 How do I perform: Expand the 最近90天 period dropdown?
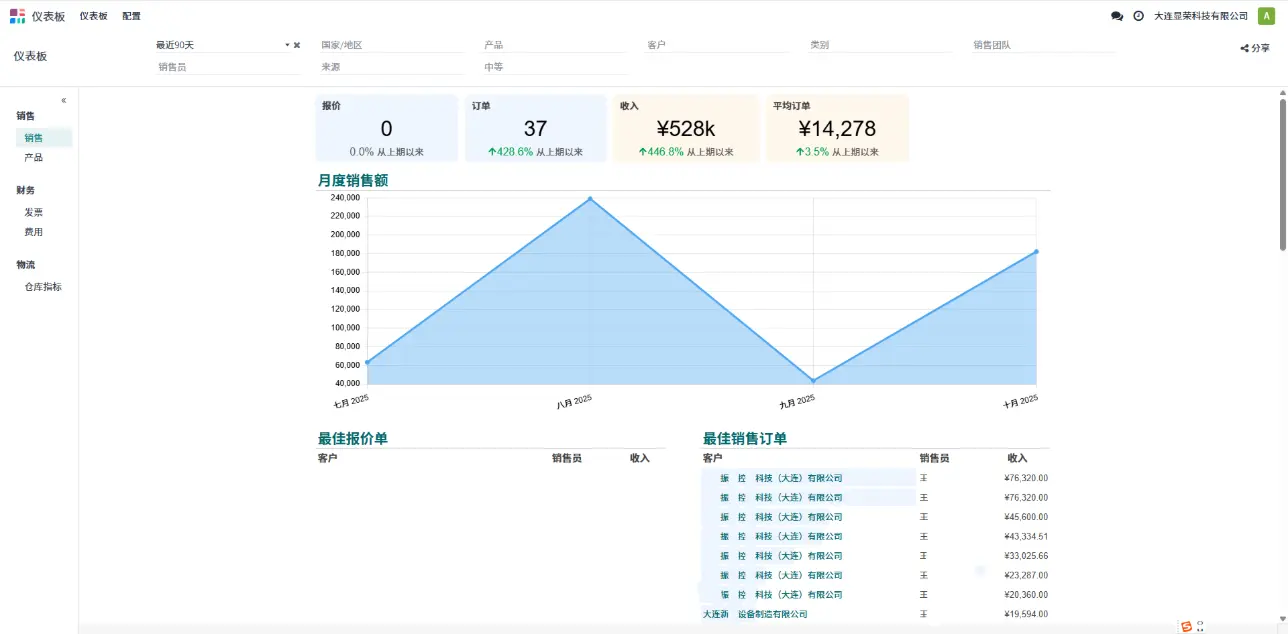[x=287, y=45]
